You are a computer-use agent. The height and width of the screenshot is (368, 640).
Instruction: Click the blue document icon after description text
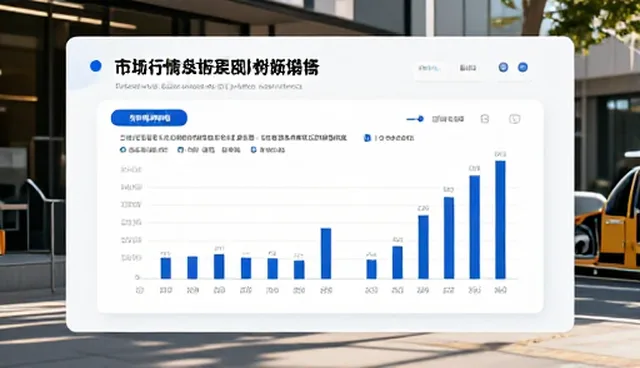pos(367,138)
